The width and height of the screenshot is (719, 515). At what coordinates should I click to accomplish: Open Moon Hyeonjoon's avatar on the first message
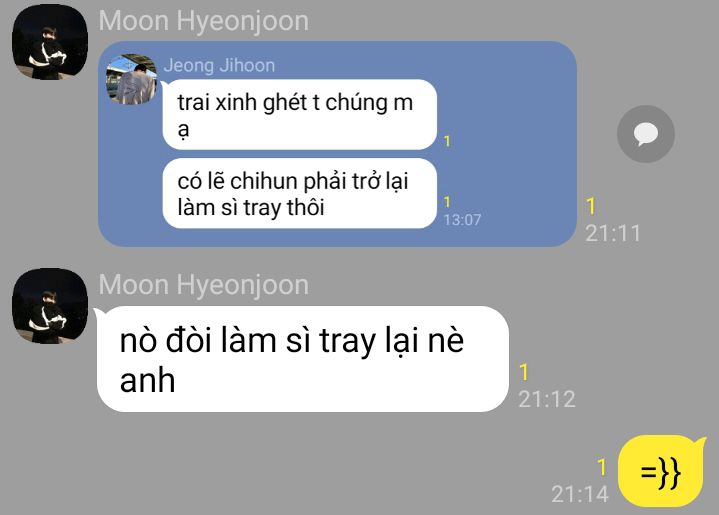point(50,42)
